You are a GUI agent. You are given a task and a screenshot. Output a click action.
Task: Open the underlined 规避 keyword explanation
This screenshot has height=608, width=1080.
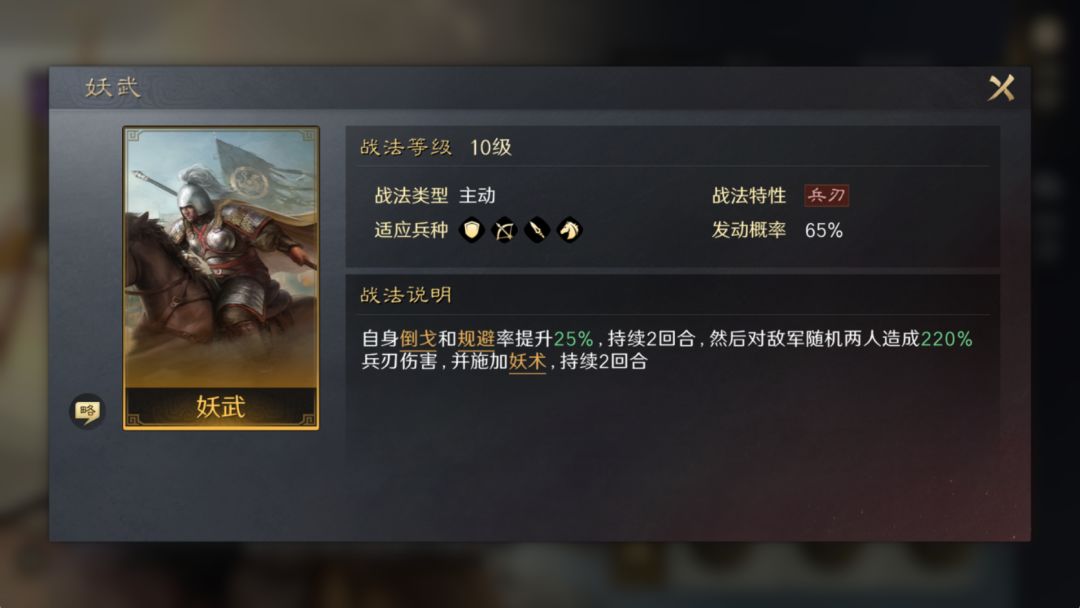coord(476,339)
